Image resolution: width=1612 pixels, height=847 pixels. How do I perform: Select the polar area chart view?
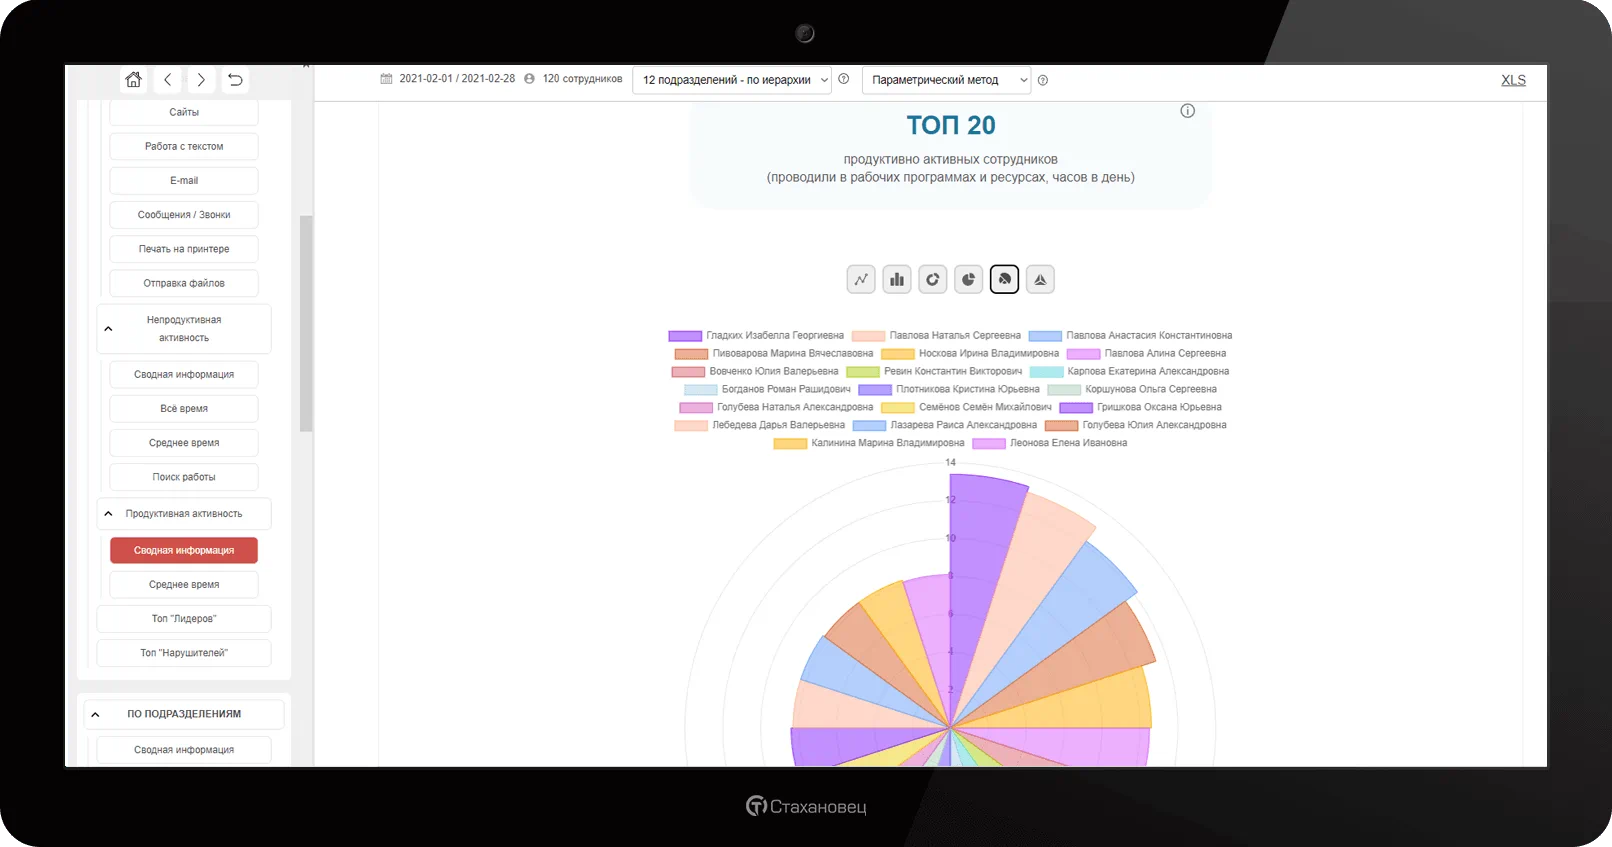coord(1004,279)
